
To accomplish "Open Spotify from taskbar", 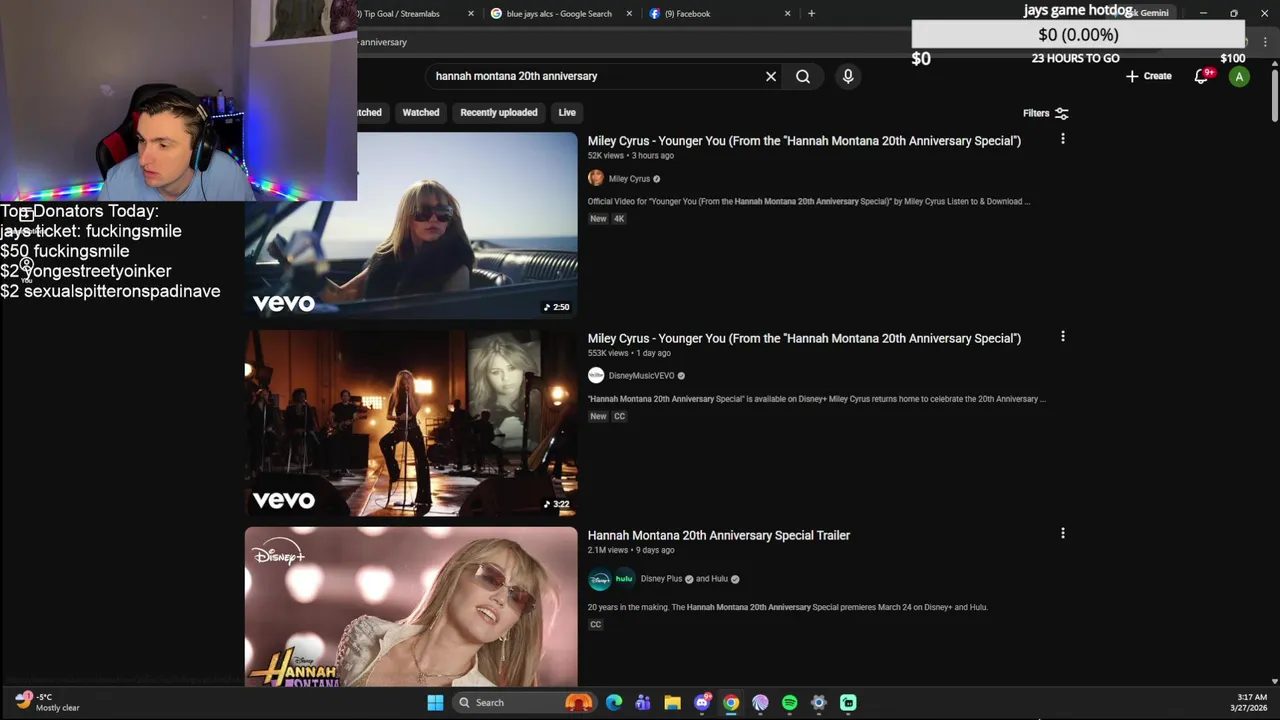I will [789, 703].
